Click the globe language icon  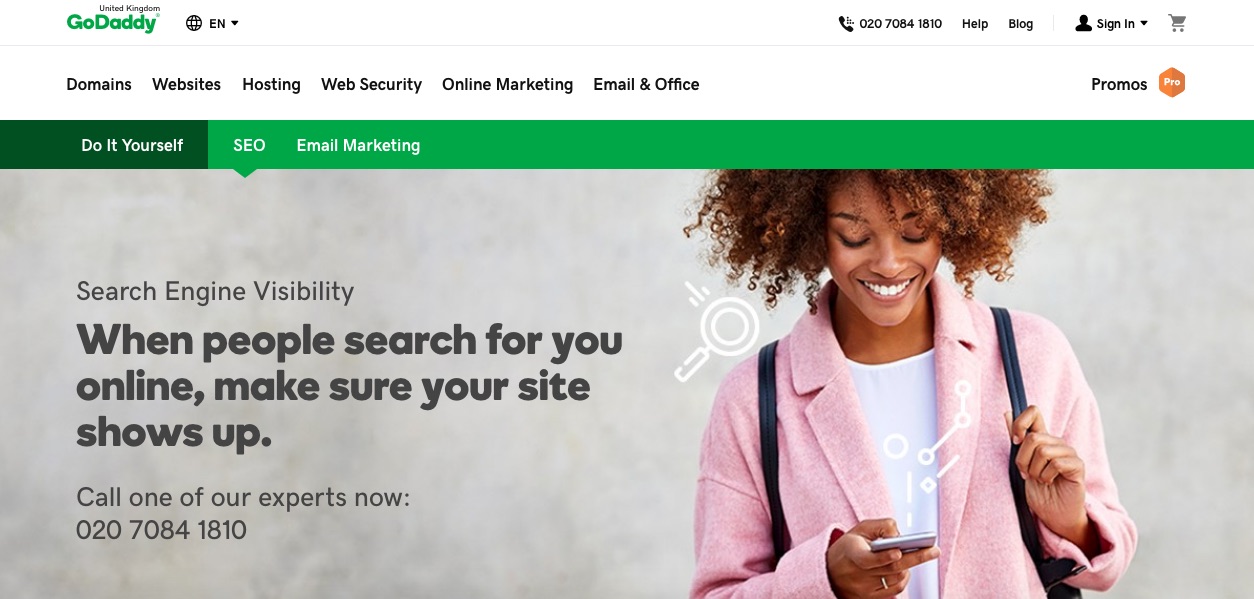point(194,23)
